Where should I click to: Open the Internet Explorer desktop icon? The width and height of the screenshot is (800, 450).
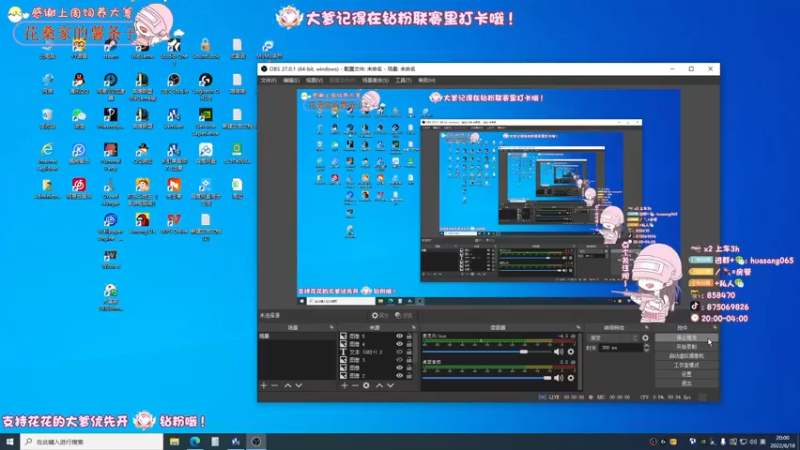pos(47,156)
